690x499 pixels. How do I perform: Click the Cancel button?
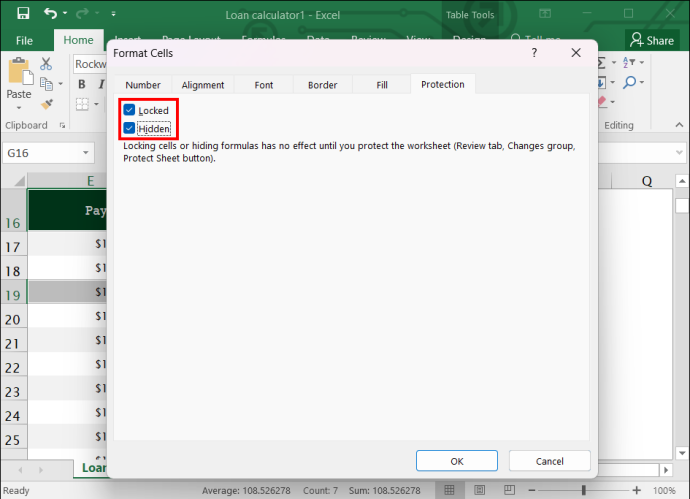tap(550, 461)
